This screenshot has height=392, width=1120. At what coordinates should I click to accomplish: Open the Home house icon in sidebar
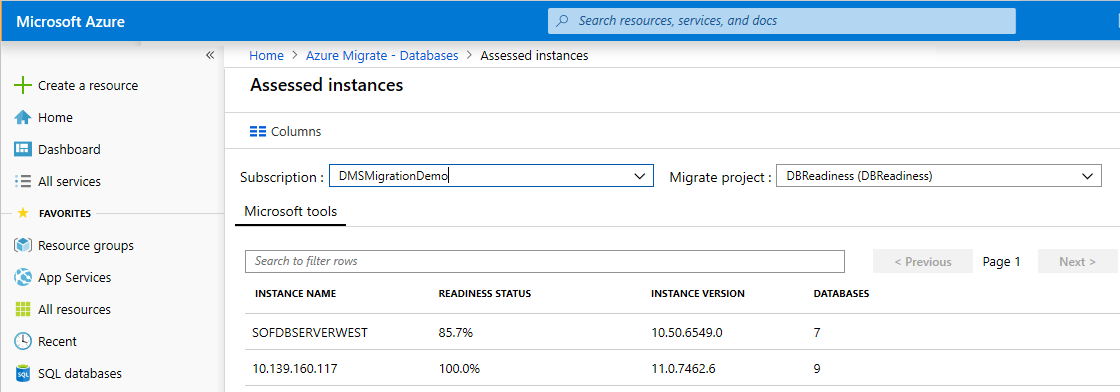tap(23, 117)
